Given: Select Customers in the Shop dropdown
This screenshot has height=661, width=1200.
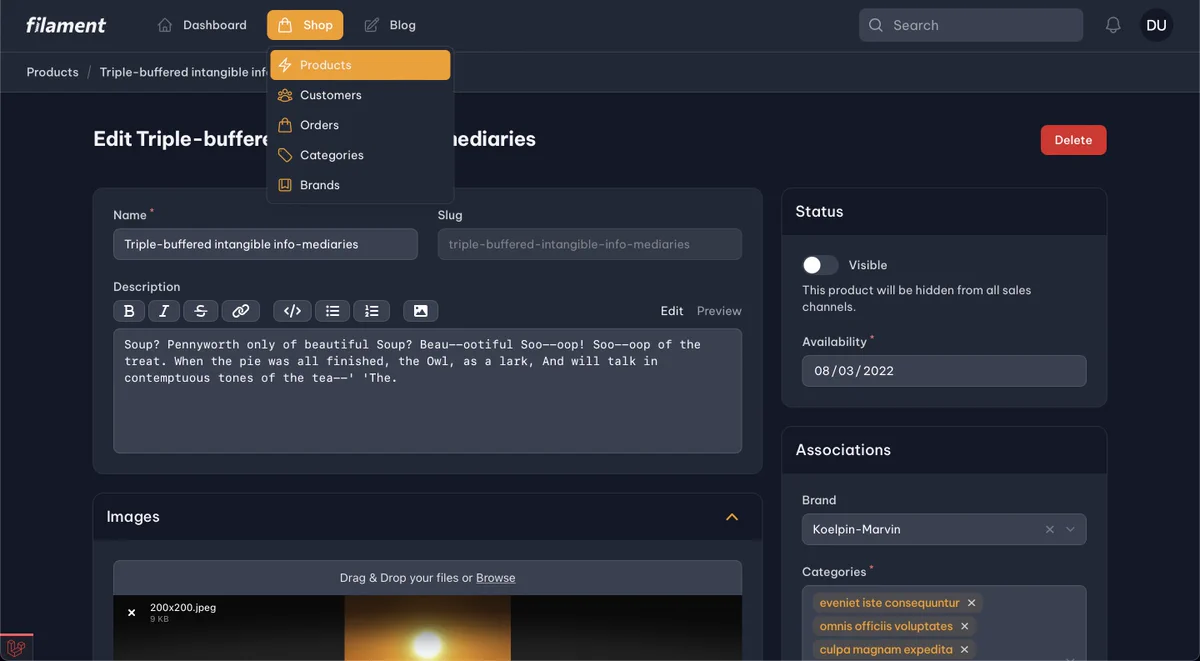Looking at the screenshot, I should point(360,95).
